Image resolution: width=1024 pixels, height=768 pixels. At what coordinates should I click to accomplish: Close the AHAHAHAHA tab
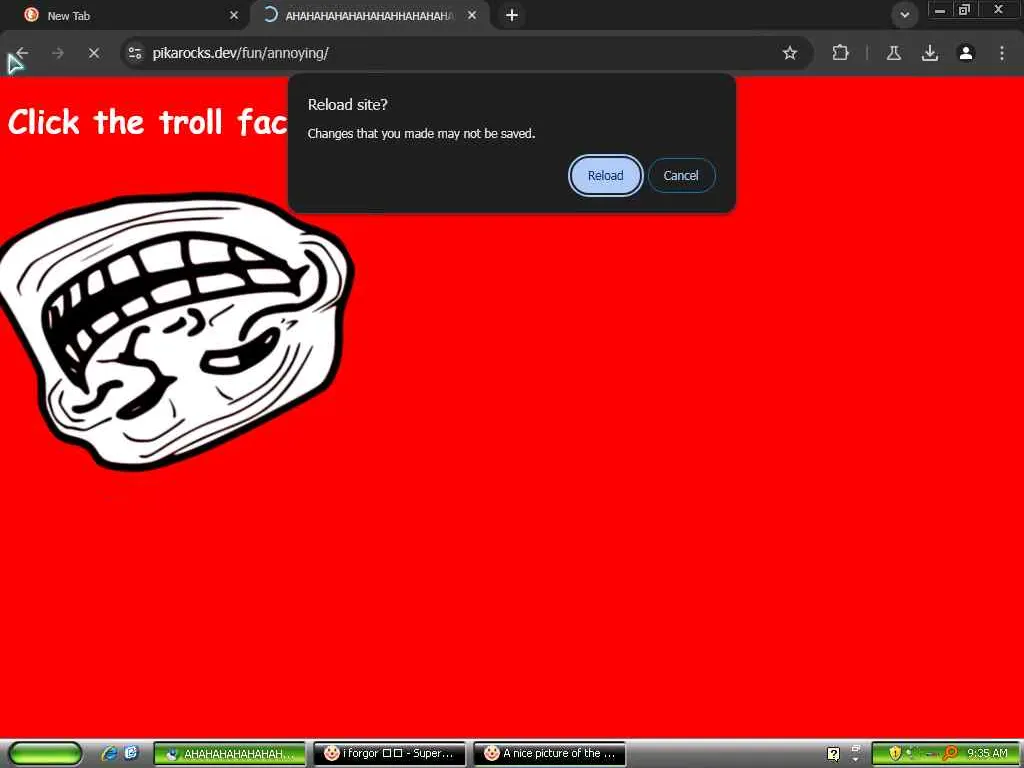[472, 15]
